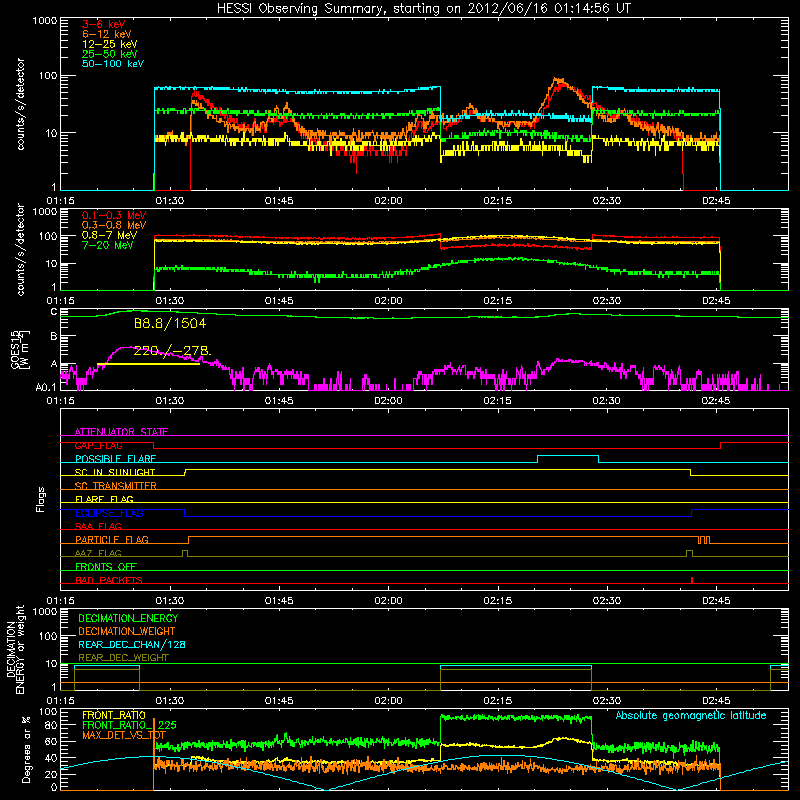Select the REAR_DEC_WEIGHT legend label
This screenshot has width=800, height=800.
(123, 658)
